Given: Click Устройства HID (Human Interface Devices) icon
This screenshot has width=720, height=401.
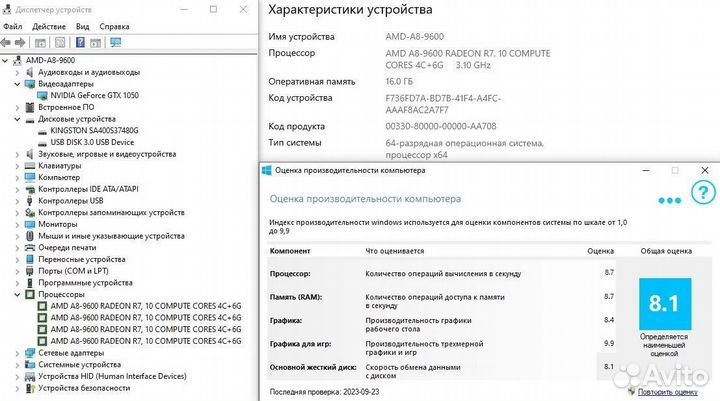Looking at the screenshot, I should pyautogui.click(x=30, y=377).
